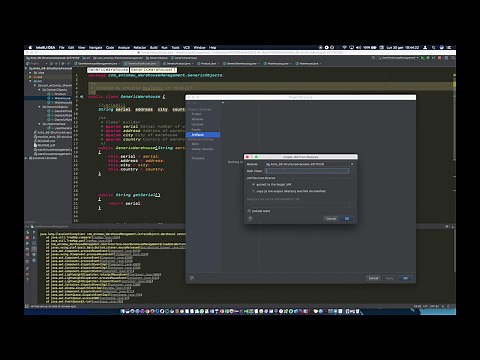Screen dimensions: 480x360
Task: Select Problems in Project Structure sidebar
Action: (198, 158)
